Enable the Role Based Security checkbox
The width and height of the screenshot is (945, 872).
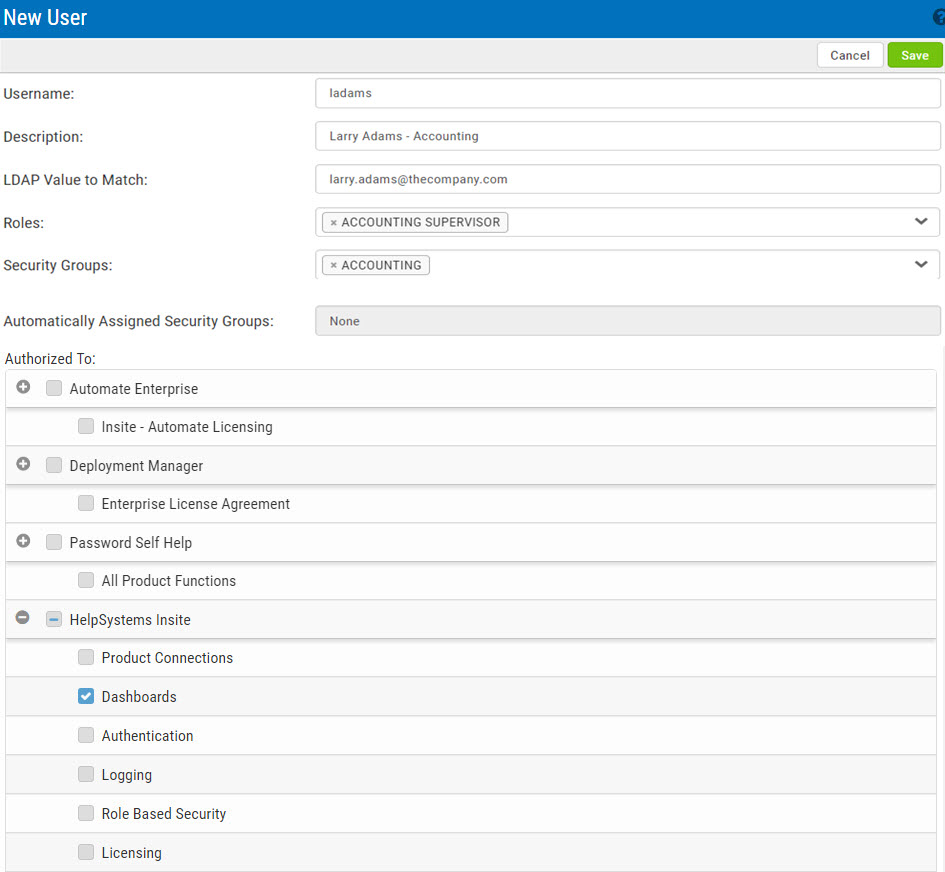86,814
